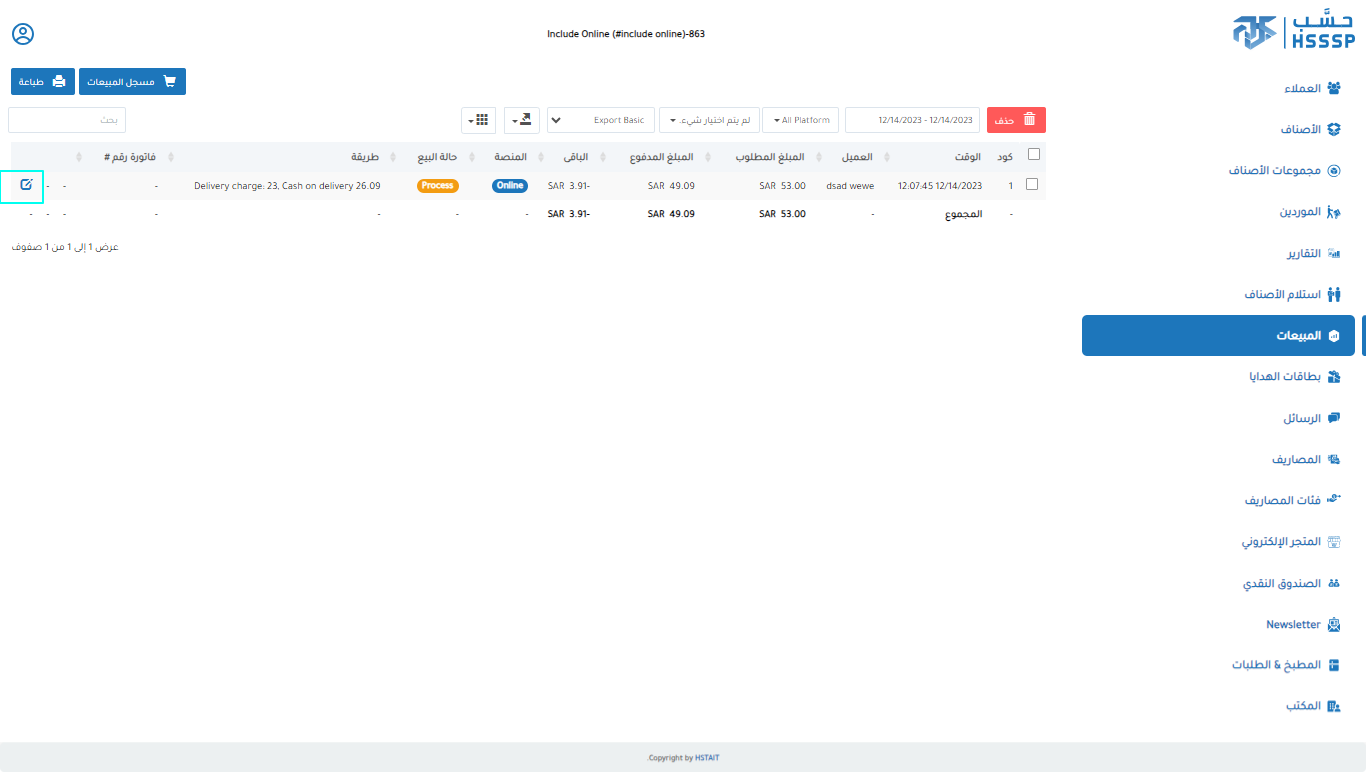Screen dimensions: 1366x773
Task: Check the checkbox for sale row 1
Action: pos(1032,184)
